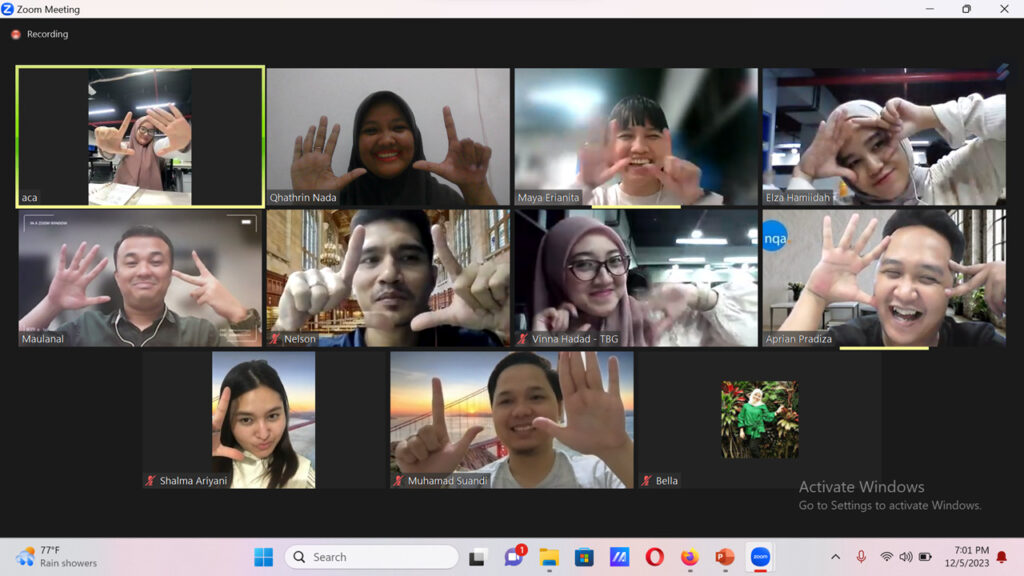1024x576 pixels.
Task: Expand hidden system tray icons chevron
Action: tap(835, 557)
